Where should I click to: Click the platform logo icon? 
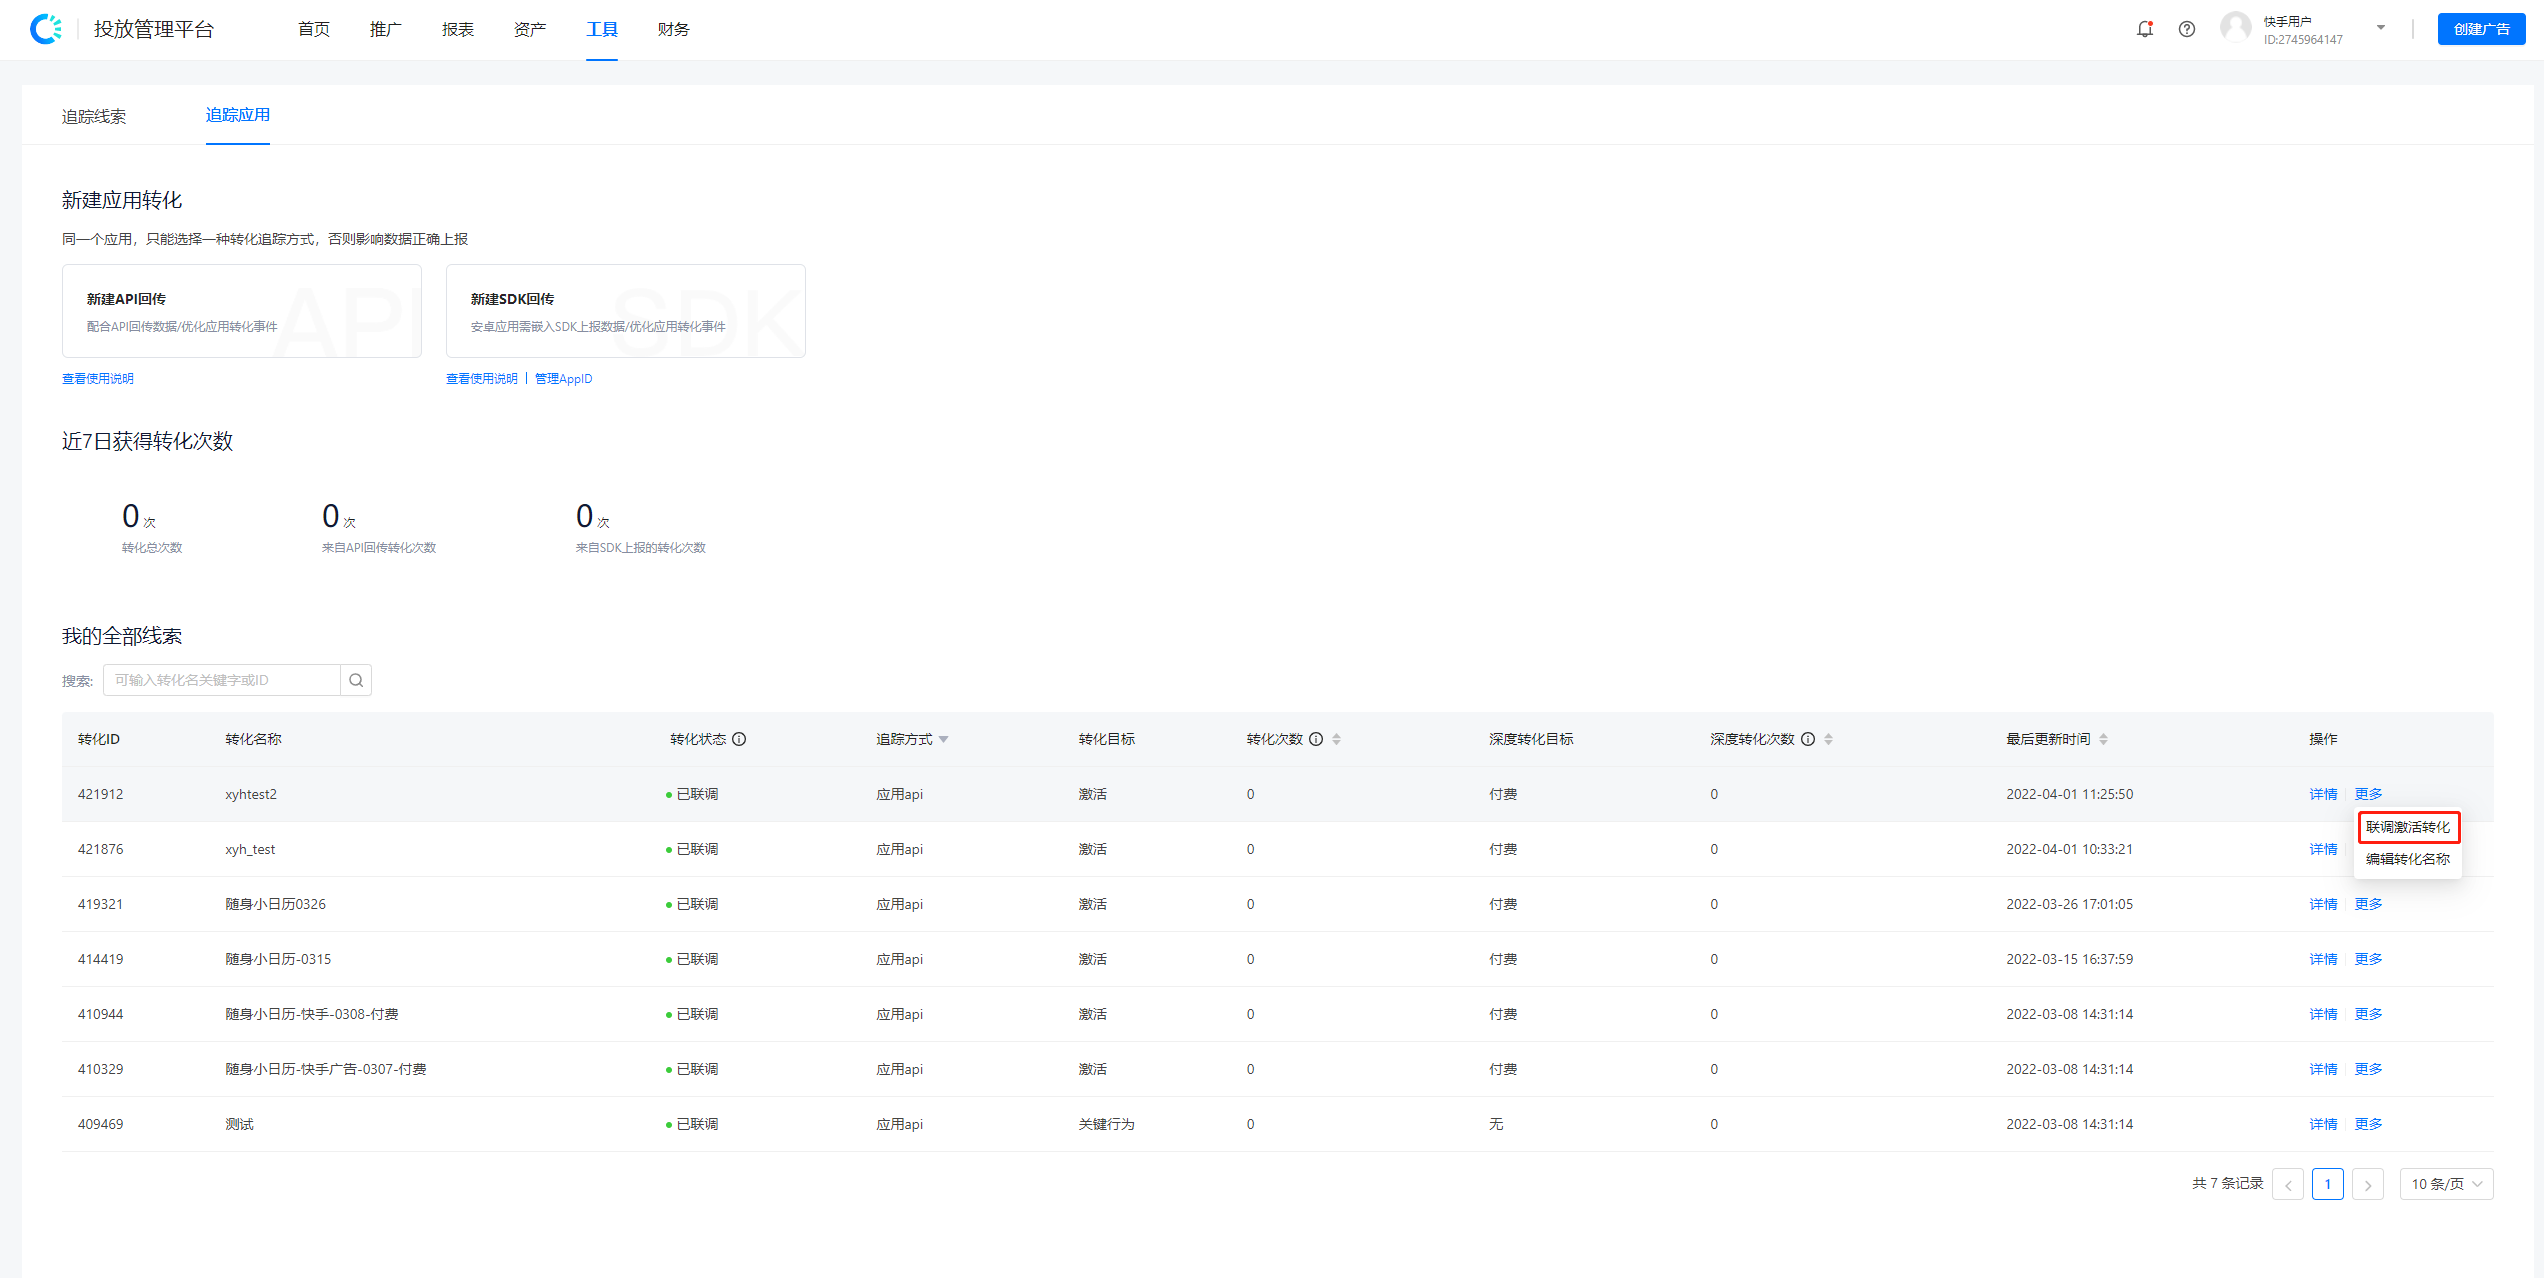coord(46,29)
